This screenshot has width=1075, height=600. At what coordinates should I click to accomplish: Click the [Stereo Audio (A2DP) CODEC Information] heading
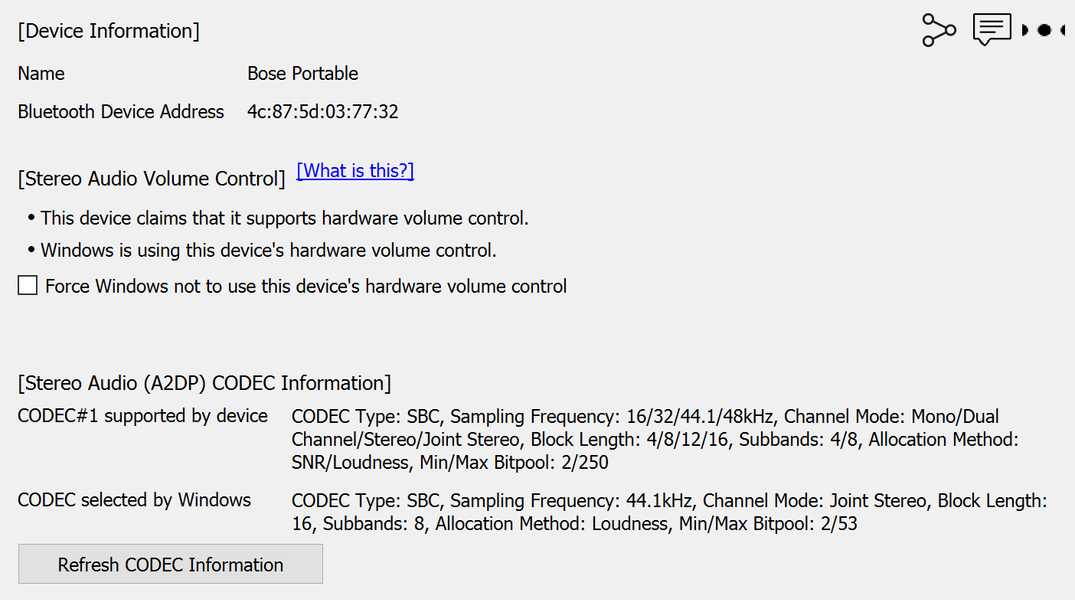(x=204, y=383)
